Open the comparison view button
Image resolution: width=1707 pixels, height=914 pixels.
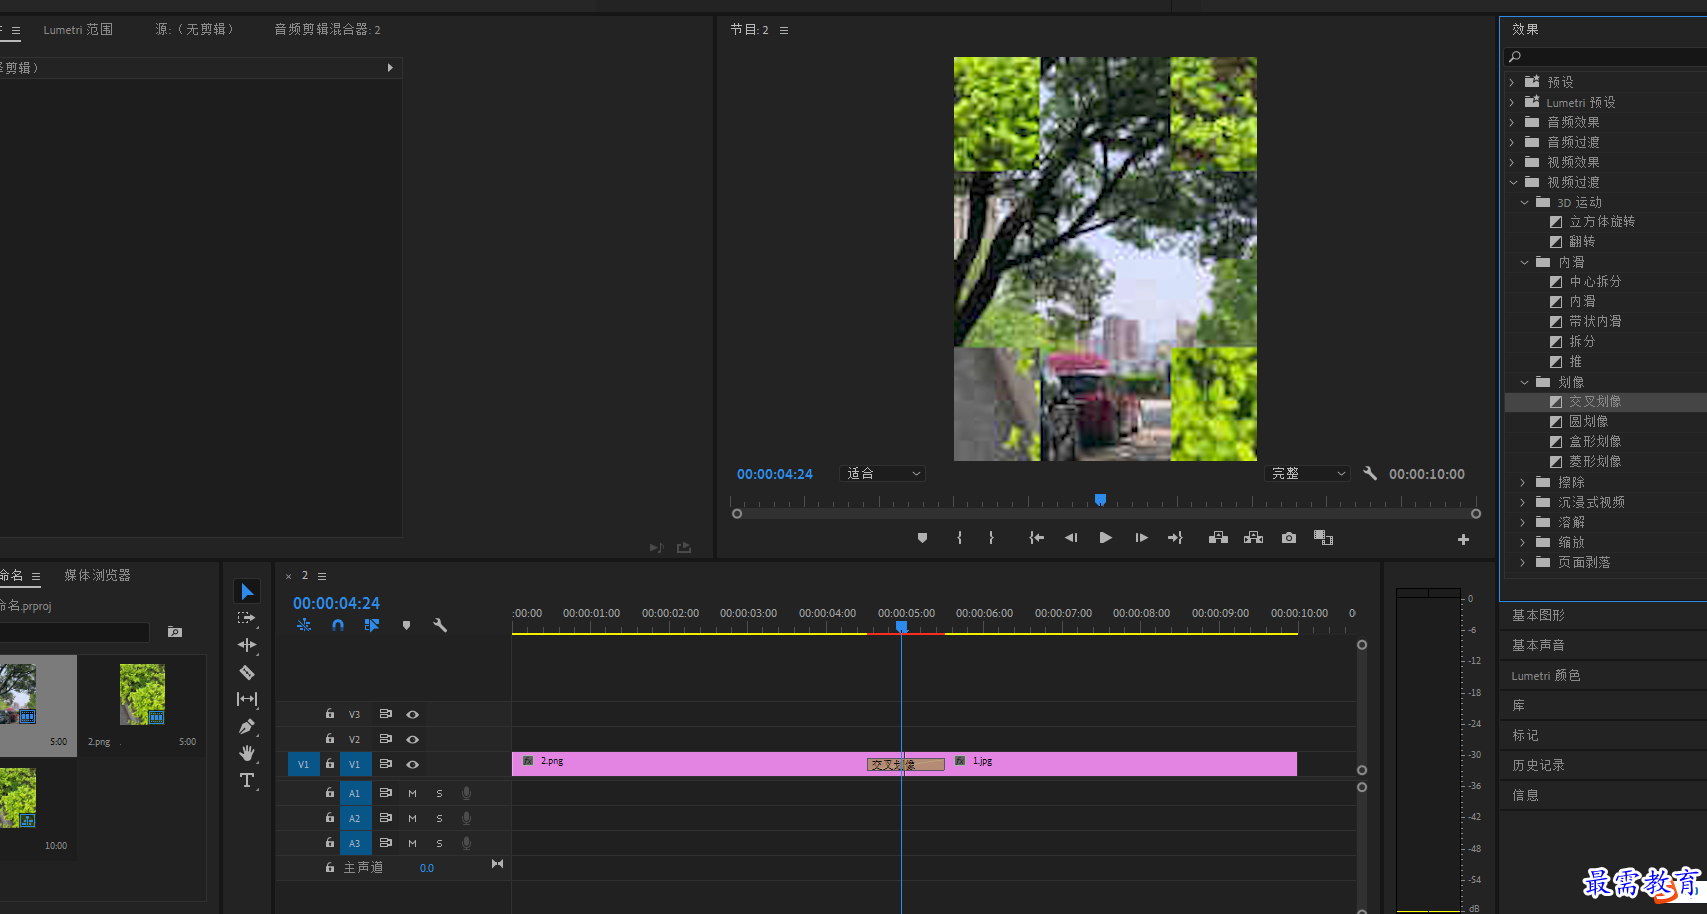(1323, 538)
